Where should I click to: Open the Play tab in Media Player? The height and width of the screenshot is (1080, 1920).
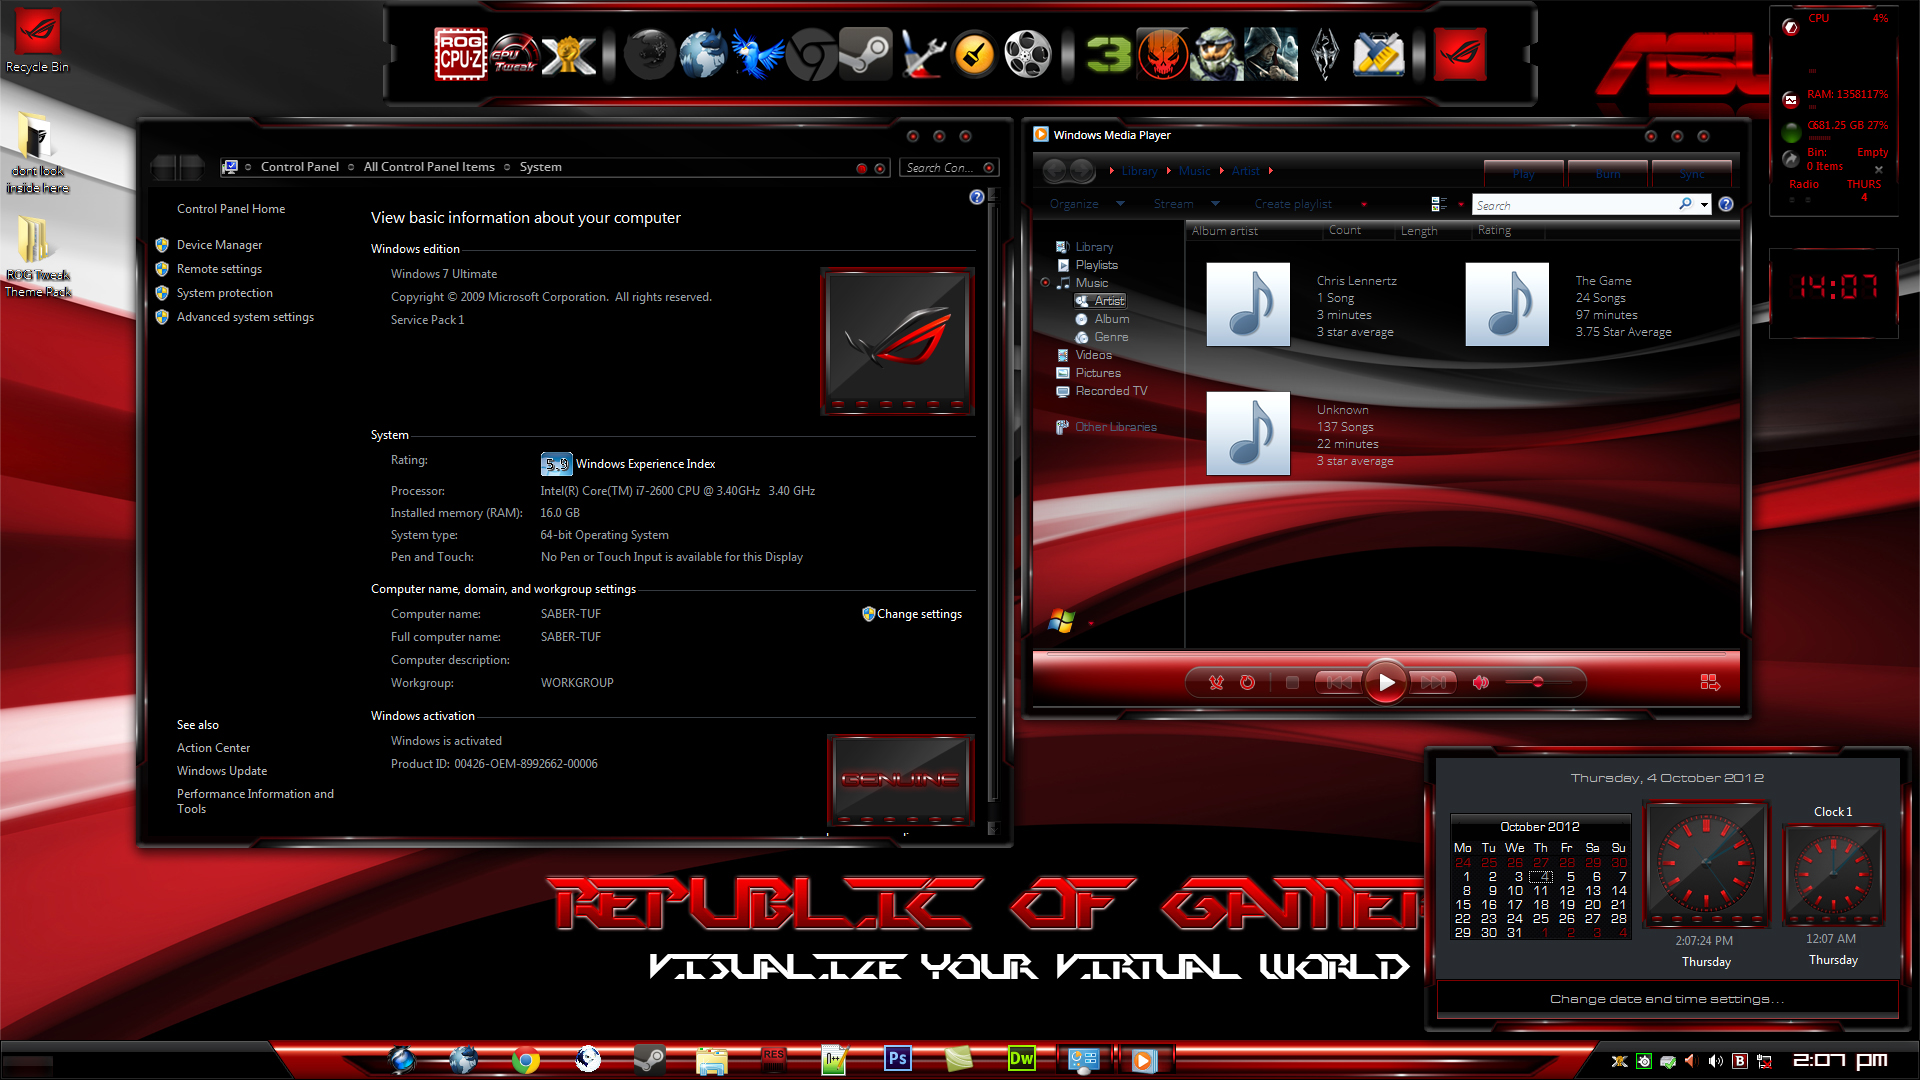coord(1524,173)
